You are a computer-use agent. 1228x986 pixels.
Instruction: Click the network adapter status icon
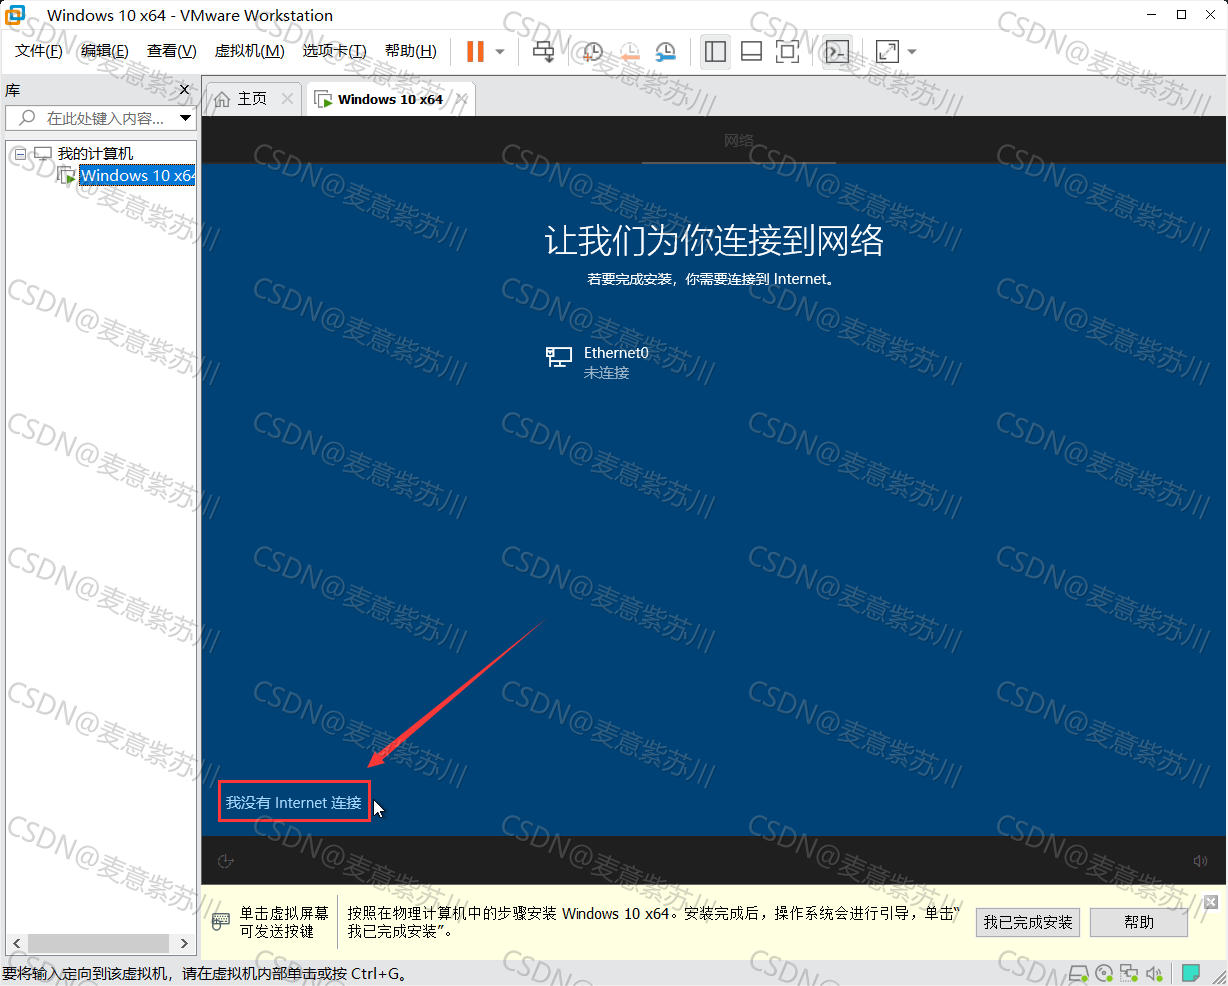coord(1129,973)
